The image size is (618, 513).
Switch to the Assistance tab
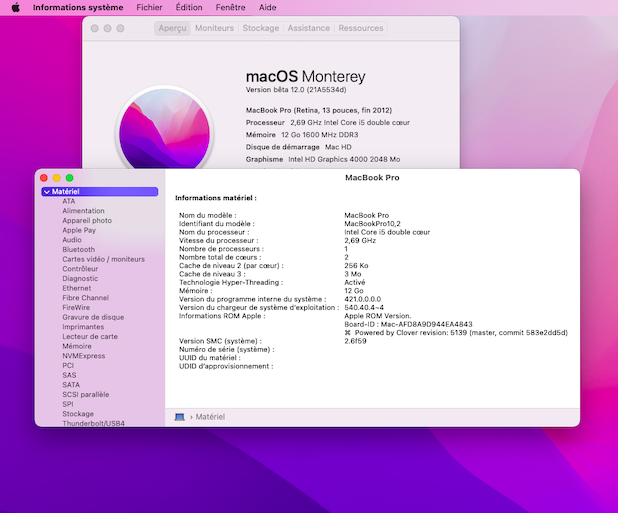point(309,28)
